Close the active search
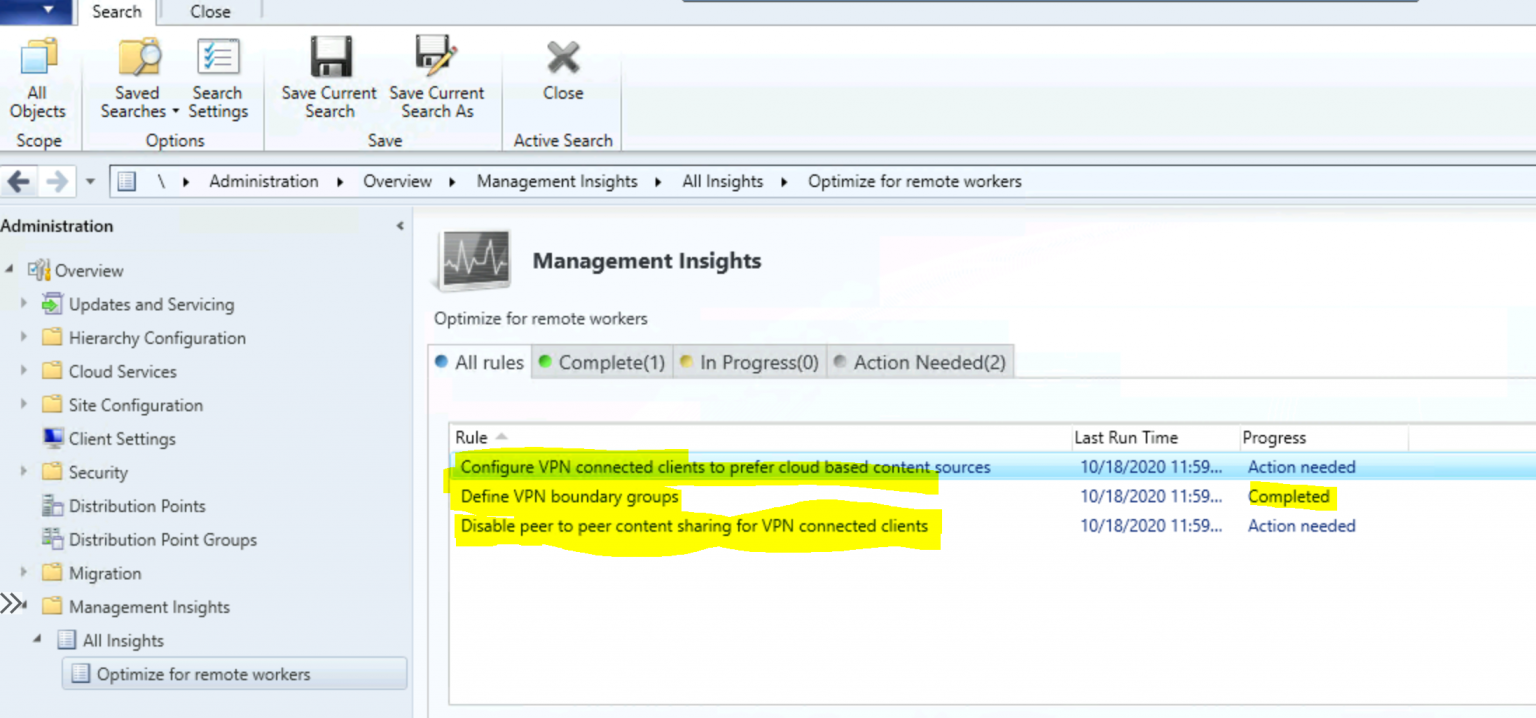Screen dimensions: 1536x718 [562, 75]
